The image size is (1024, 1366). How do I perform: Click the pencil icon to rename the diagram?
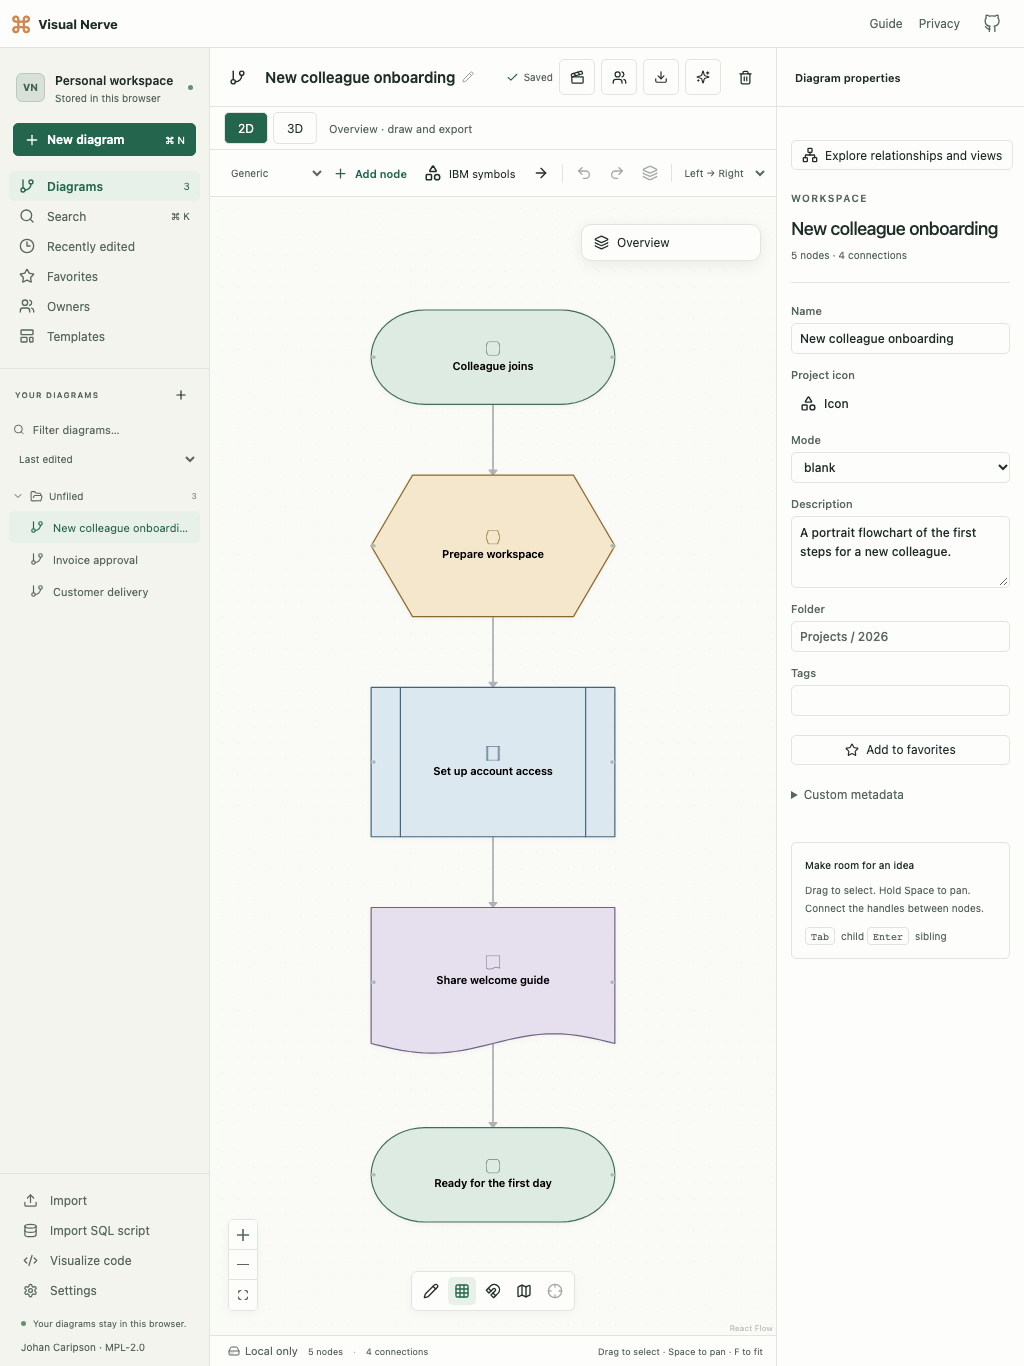(x=468, y=77)
